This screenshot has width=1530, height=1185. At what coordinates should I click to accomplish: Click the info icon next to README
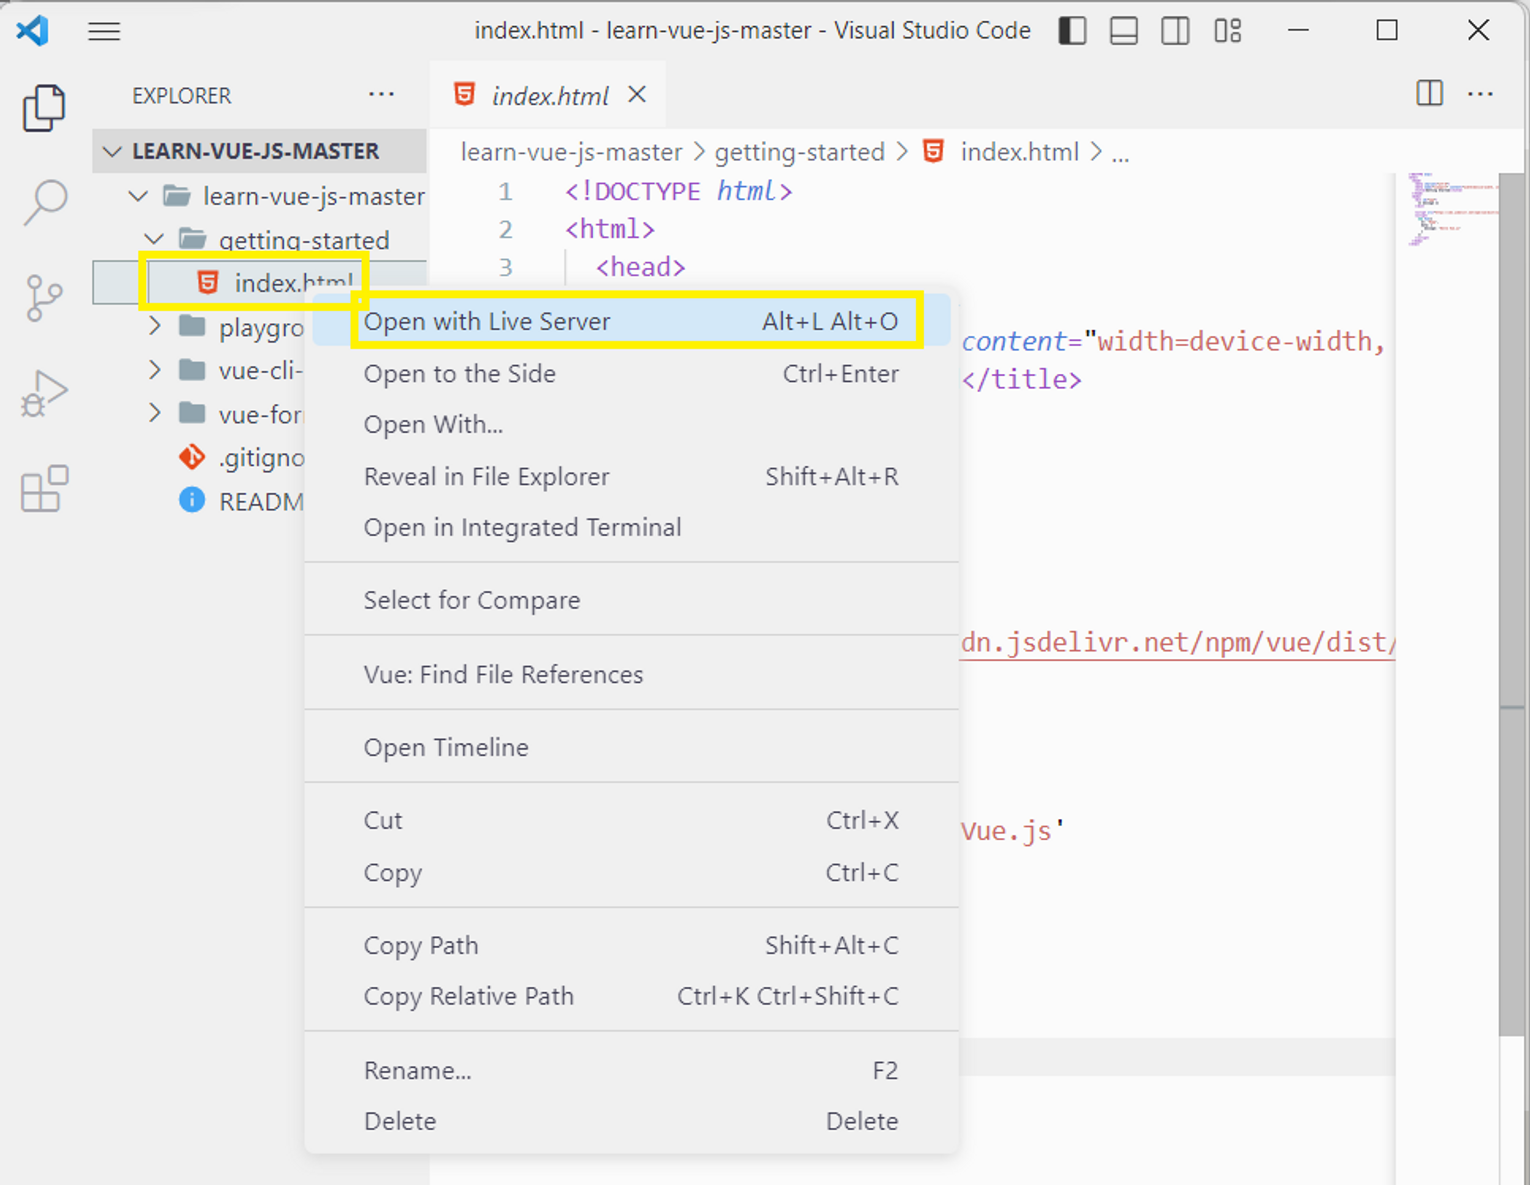click(191, 500)
